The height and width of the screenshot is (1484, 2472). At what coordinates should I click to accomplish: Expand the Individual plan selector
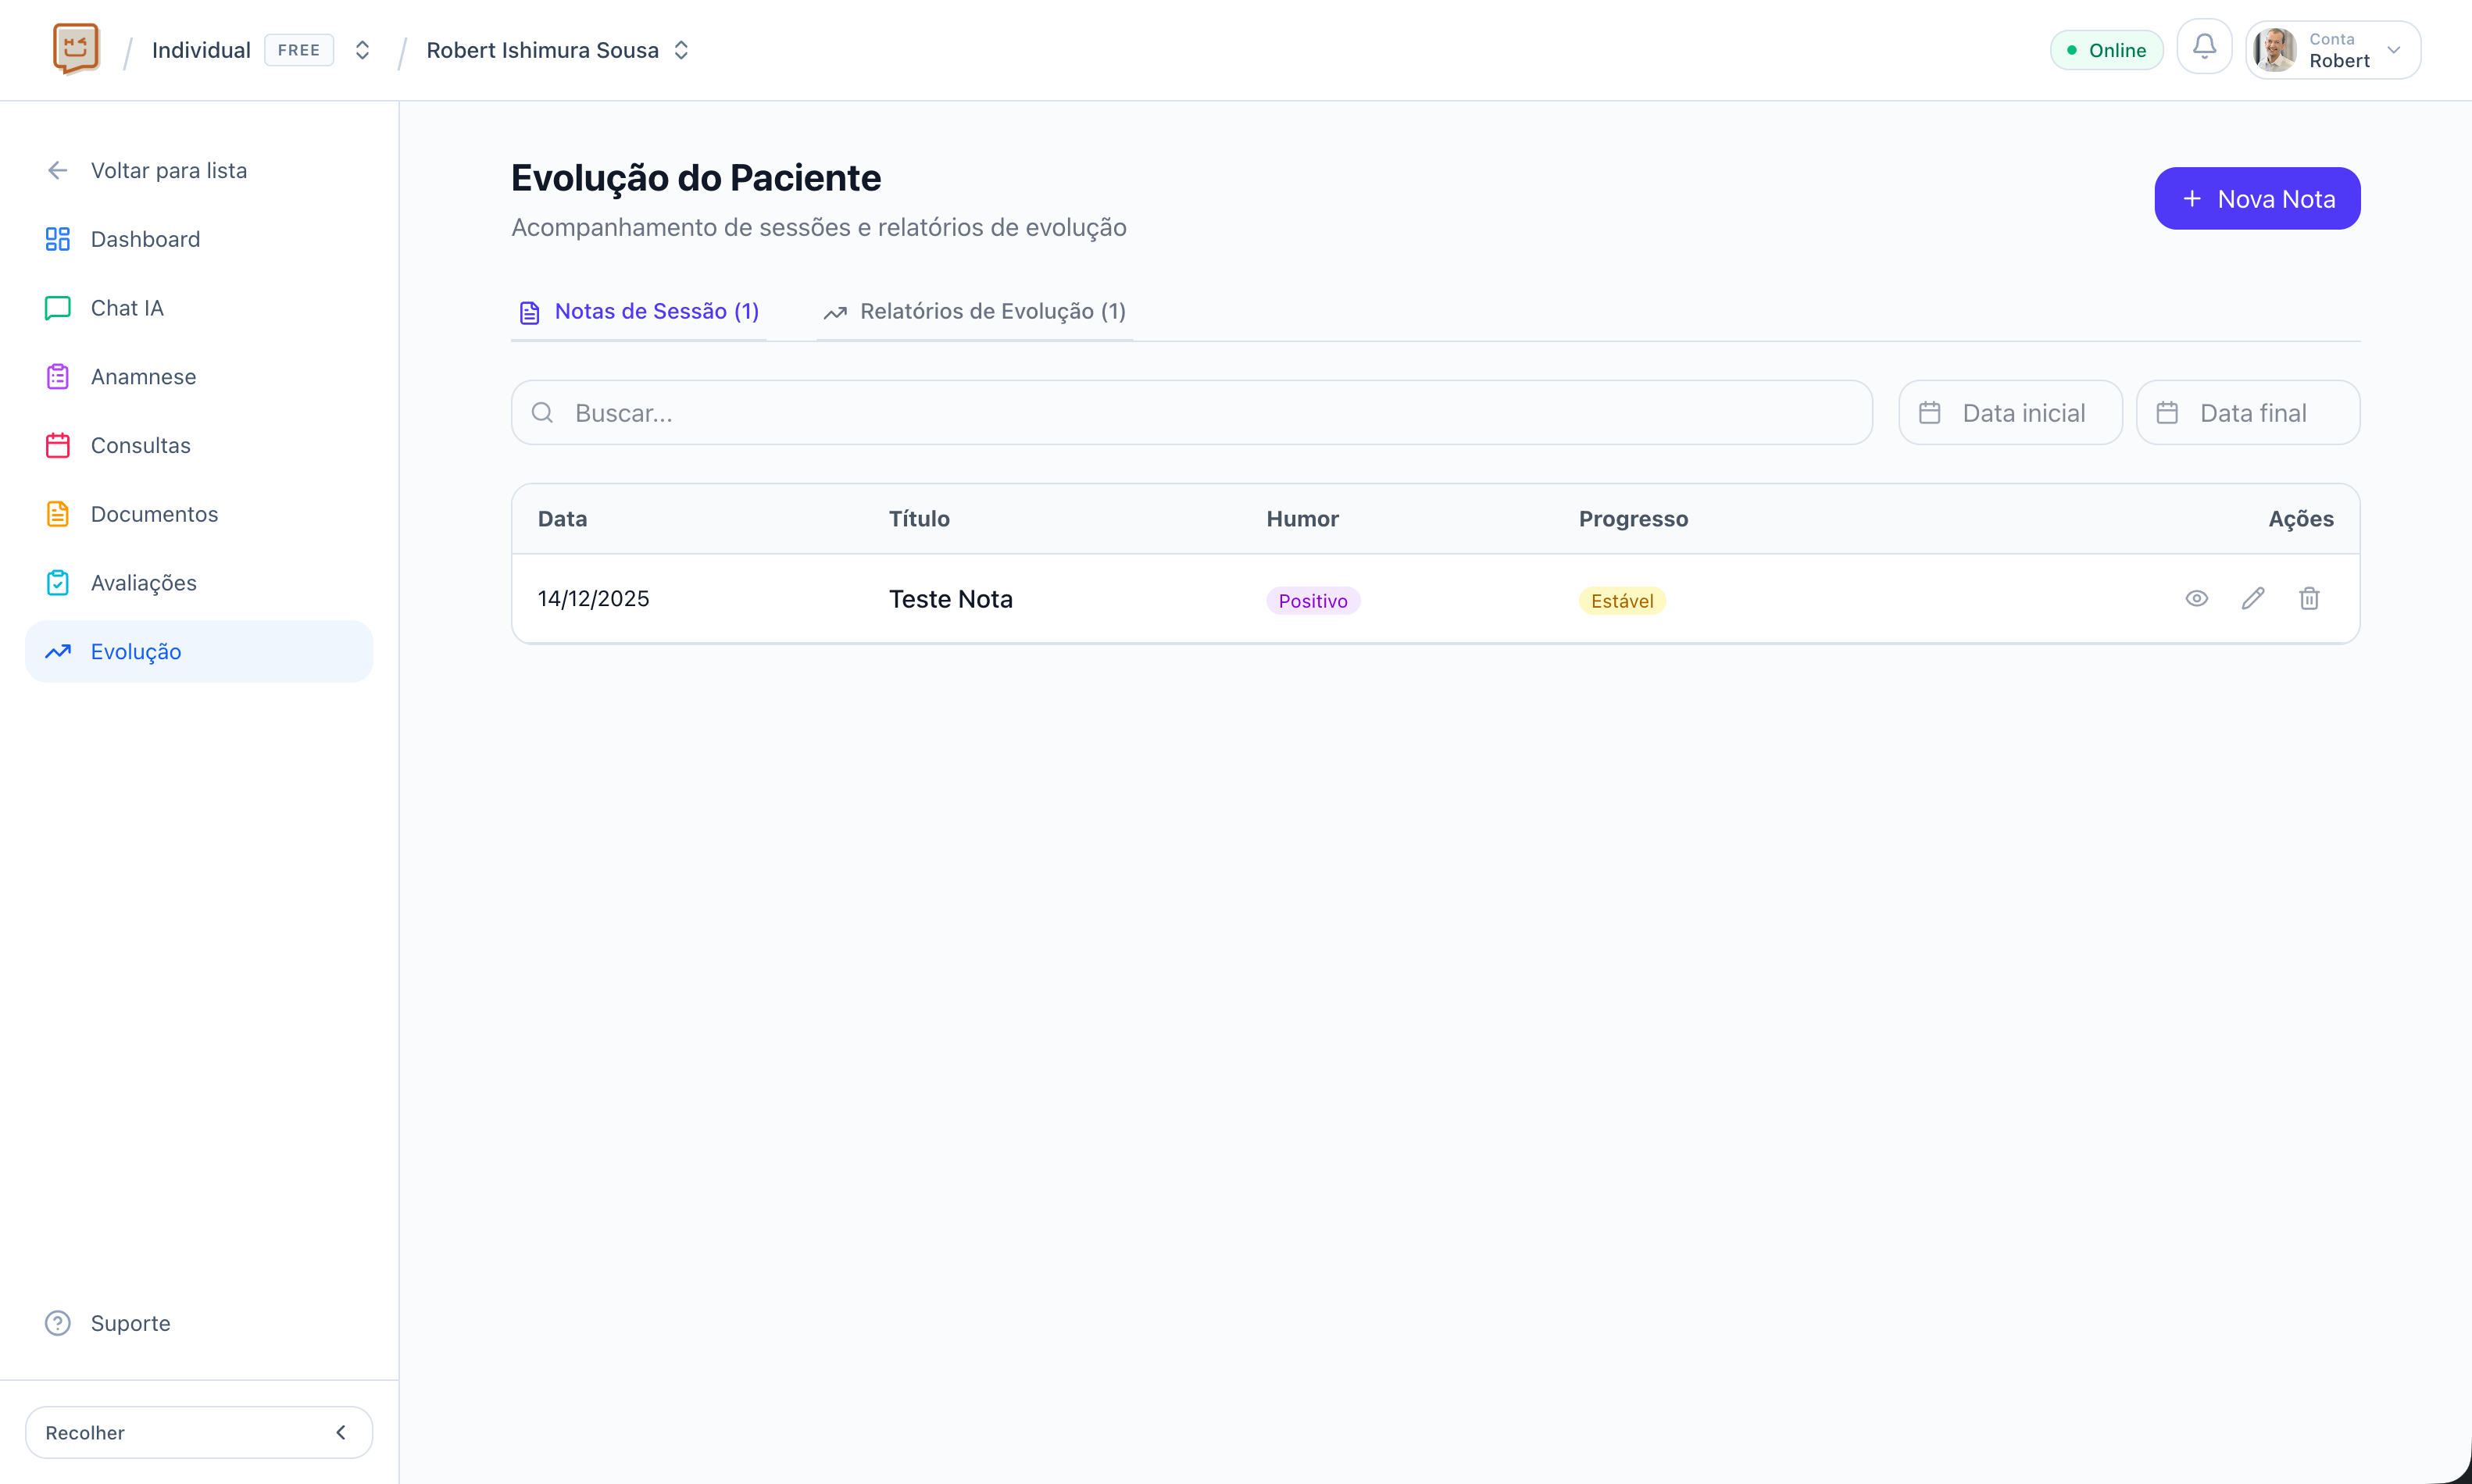click(x=362, y=49)
